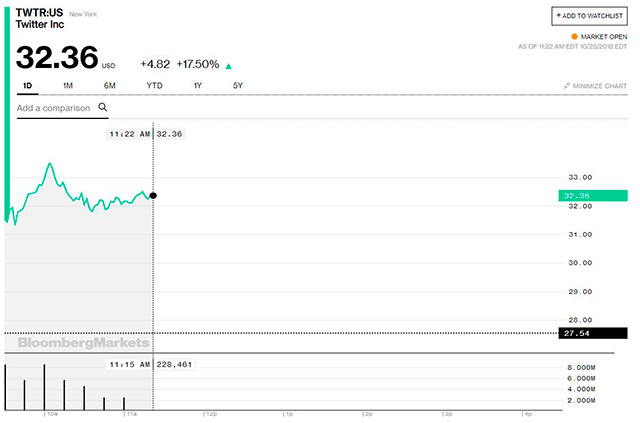Click the USD currency label
Image resolution: width=640 pixels, height=423 pixels.
[109, 66]
